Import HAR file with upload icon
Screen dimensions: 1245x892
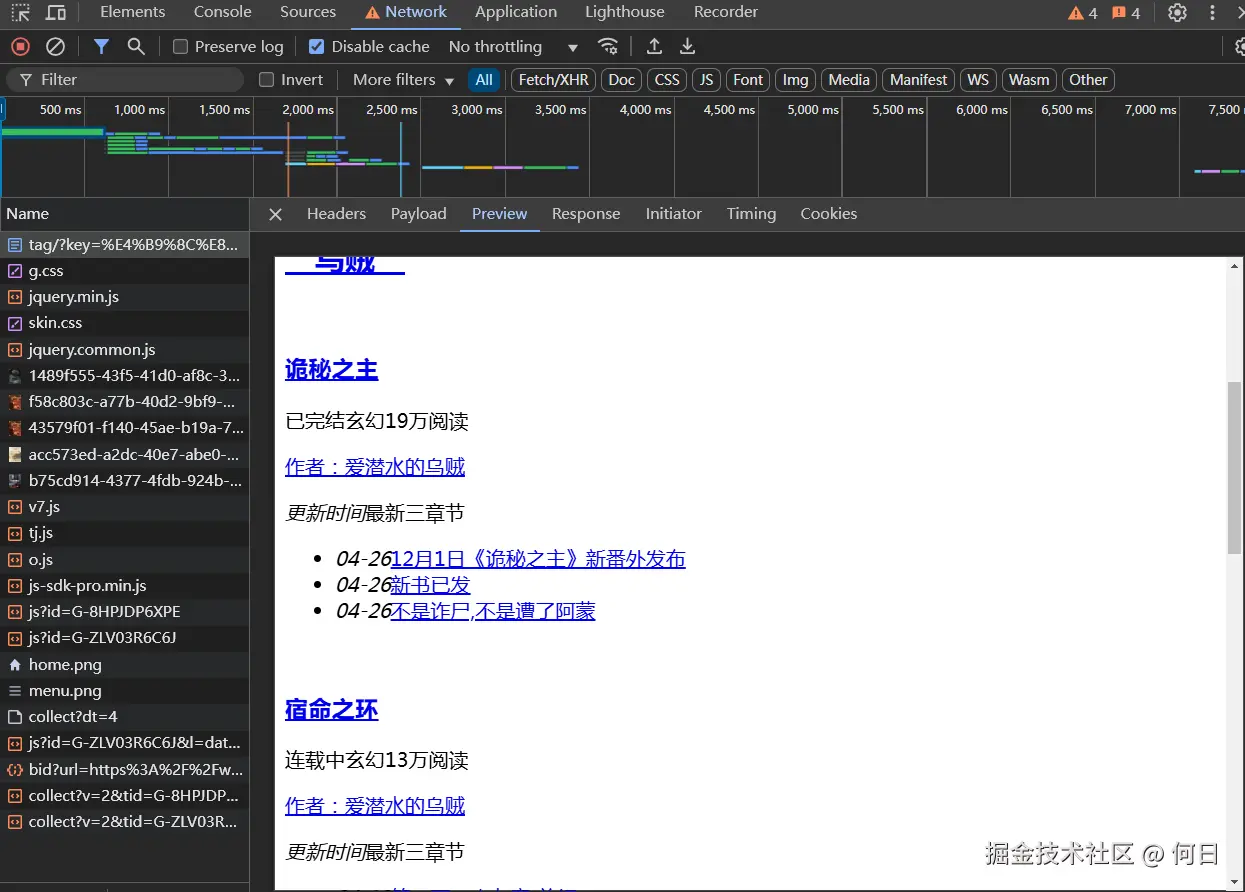654,47
